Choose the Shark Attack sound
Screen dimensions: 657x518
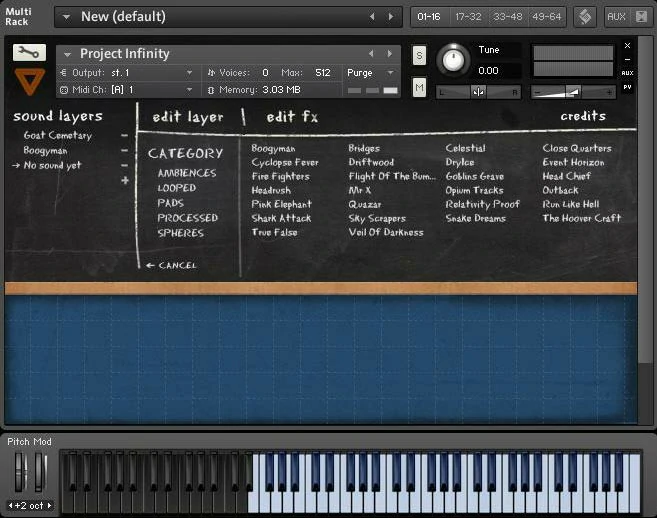pyautogui.click(x=281, y=218)
